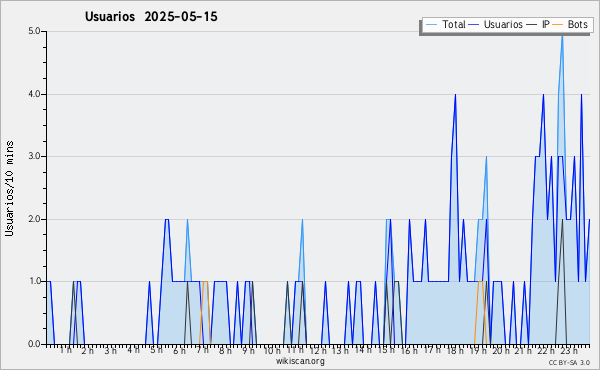The height and width of the screenshot is (370, 600).
Task: Click the '23 h' x-axis label
Action: pos(569,350)
